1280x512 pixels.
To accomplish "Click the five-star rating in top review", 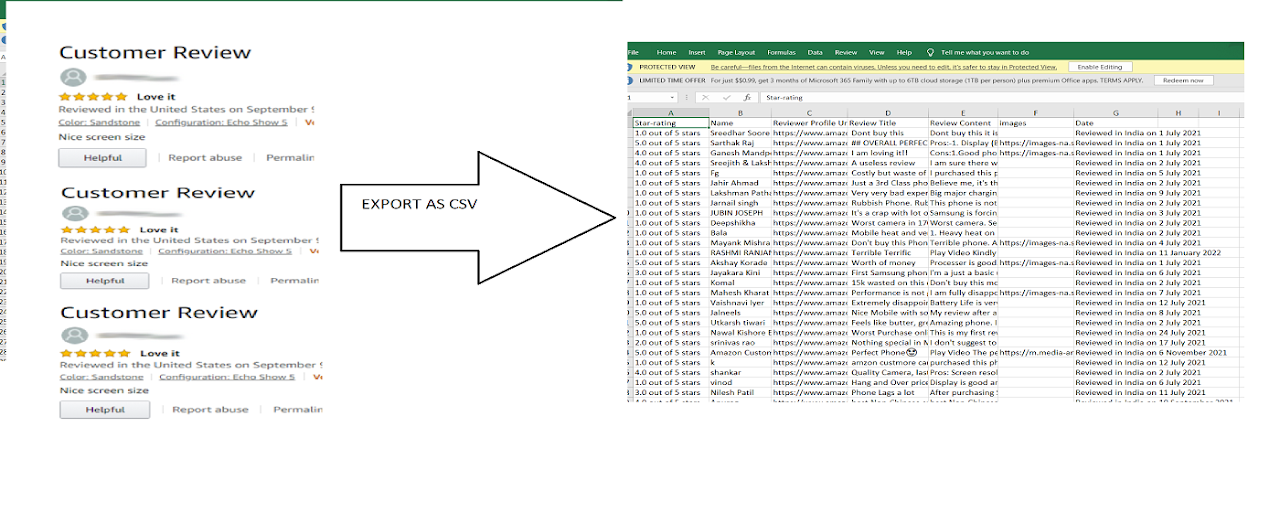I will [93, 97].
